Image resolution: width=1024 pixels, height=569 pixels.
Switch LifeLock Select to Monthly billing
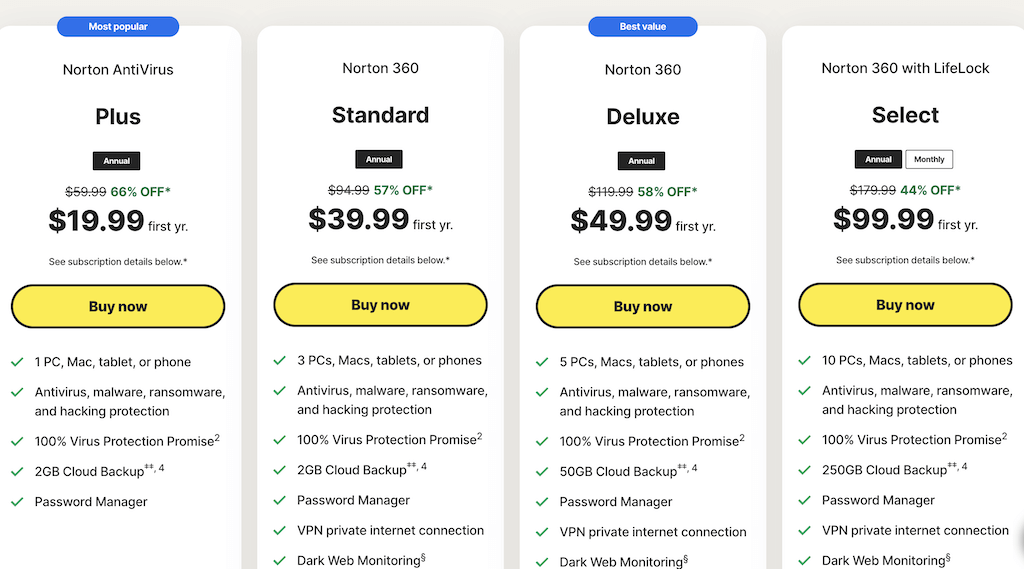click(x=929, y=159)
